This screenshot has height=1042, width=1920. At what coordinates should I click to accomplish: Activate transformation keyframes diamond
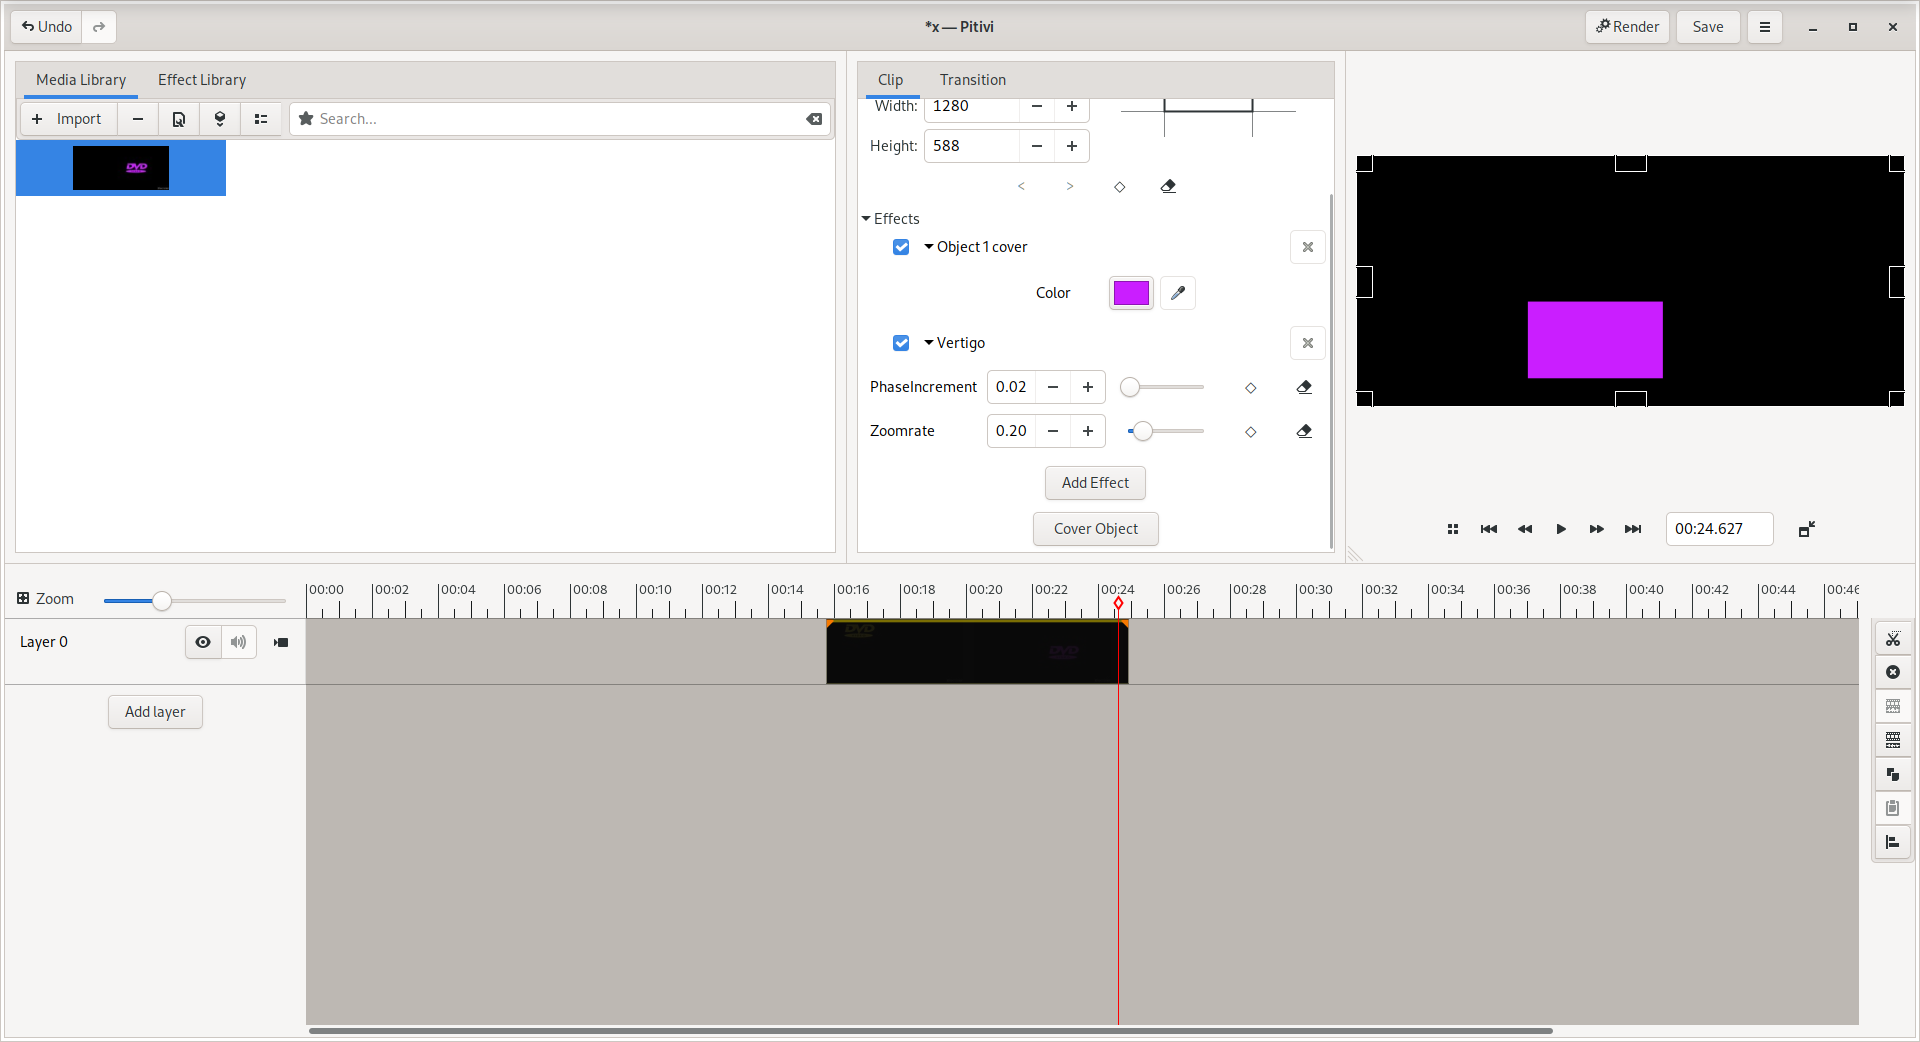[x=1120, y=187]
